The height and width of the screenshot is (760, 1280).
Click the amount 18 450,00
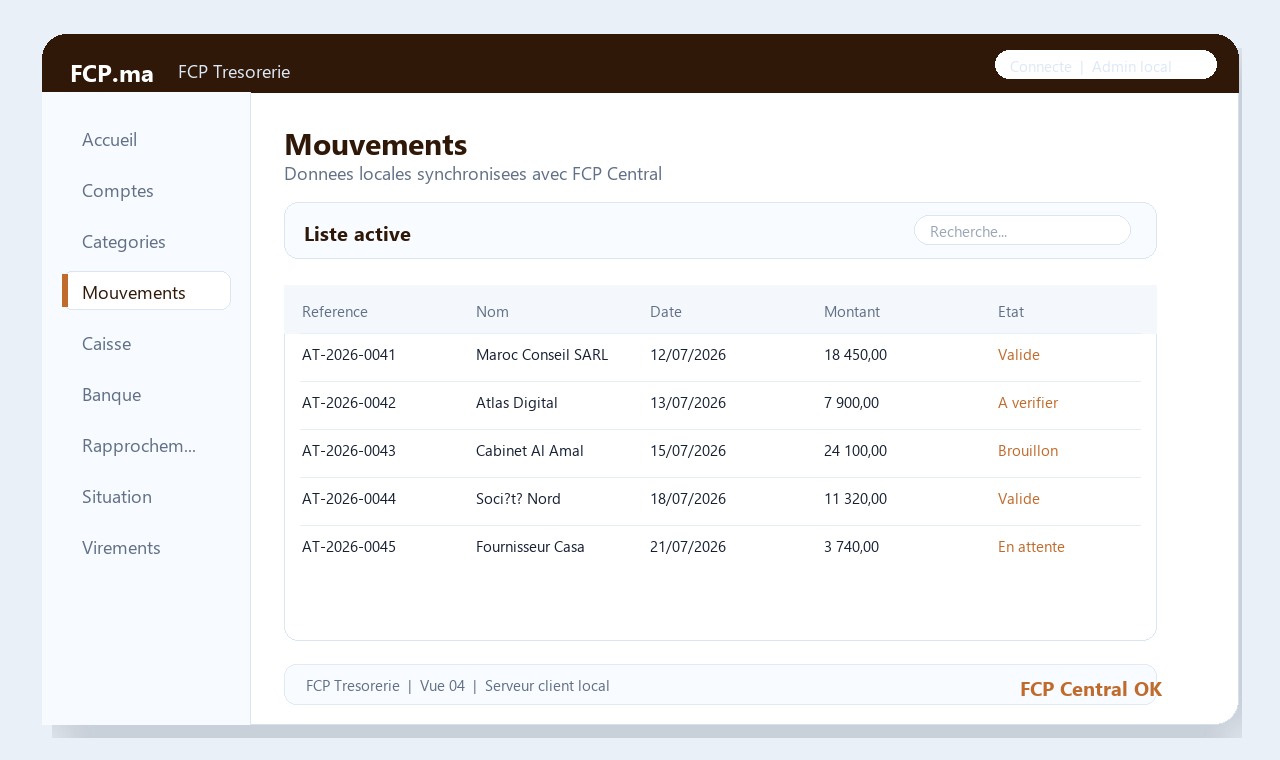(x=855, y=355)
